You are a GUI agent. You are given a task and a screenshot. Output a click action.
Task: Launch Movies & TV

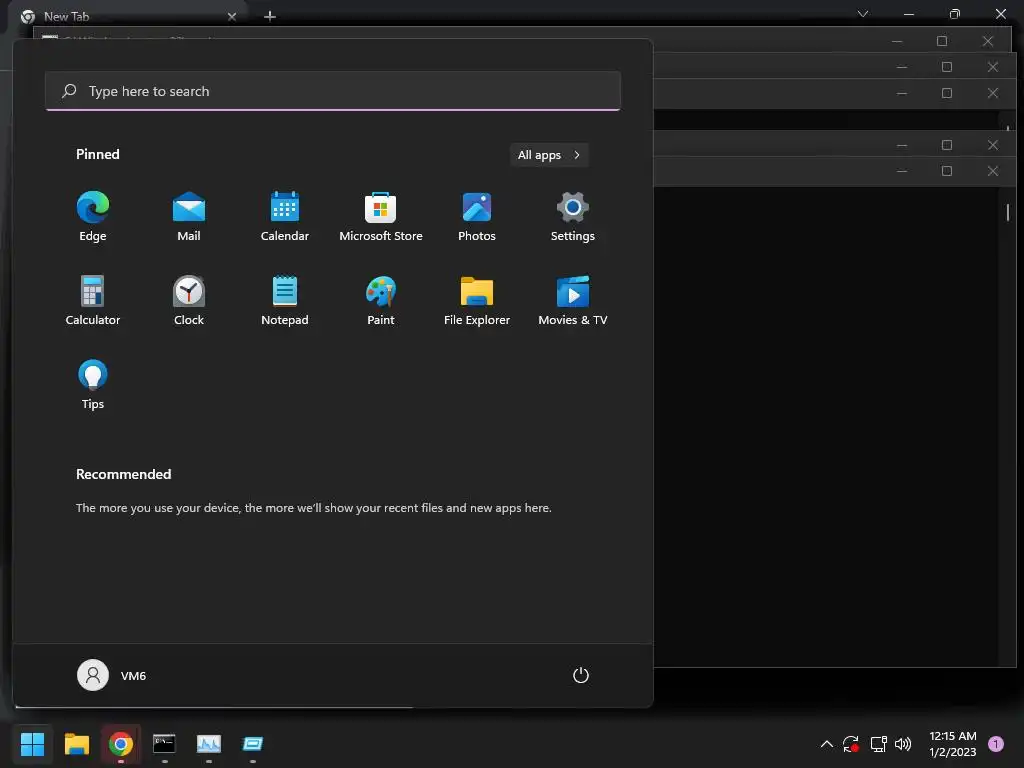pos(573,300)
